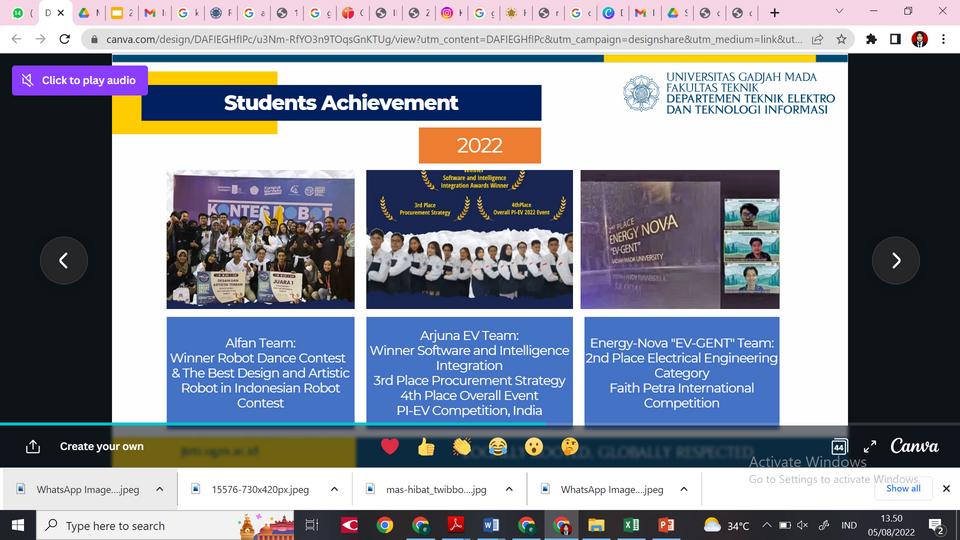Open the Windows Start menu

tap(18, 525)
